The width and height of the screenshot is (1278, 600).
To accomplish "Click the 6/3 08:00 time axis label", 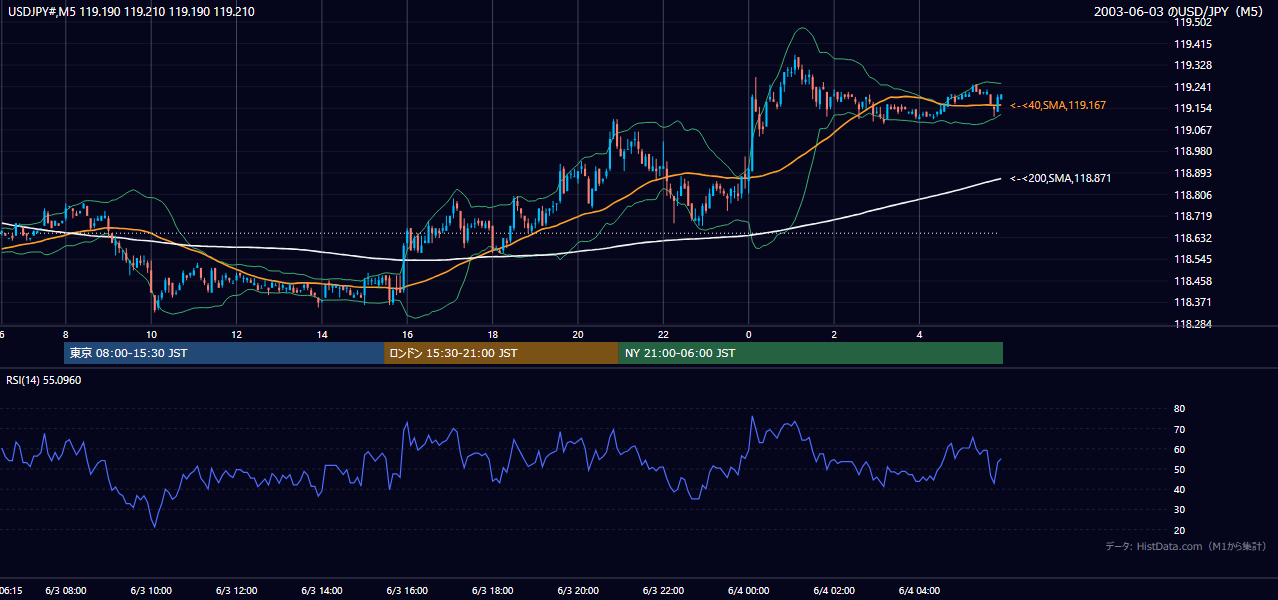I will (x=66, y=590).
